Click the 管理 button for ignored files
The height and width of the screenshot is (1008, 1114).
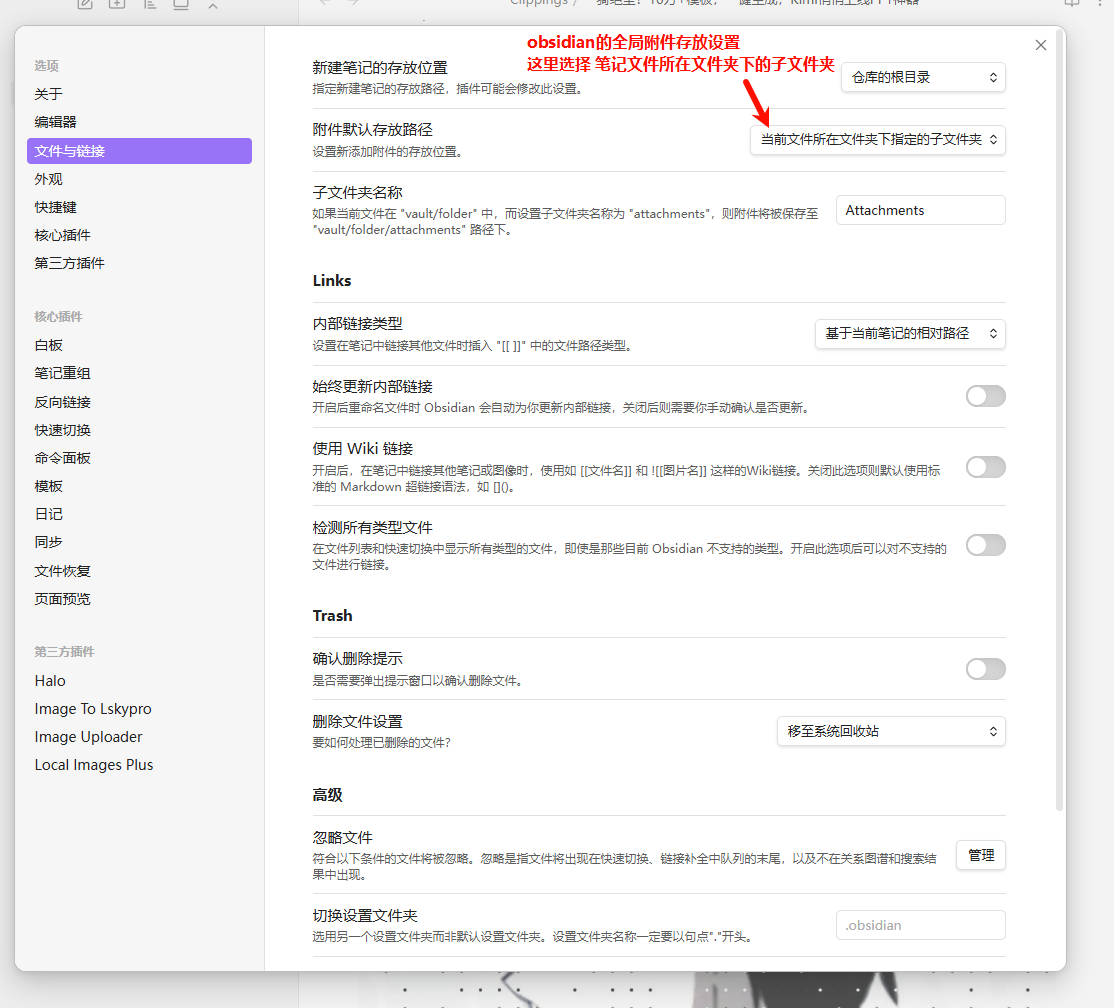tap(980, 855)
